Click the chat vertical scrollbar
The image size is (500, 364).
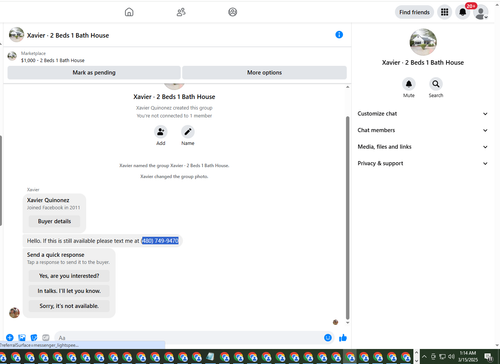coord(348,217)
